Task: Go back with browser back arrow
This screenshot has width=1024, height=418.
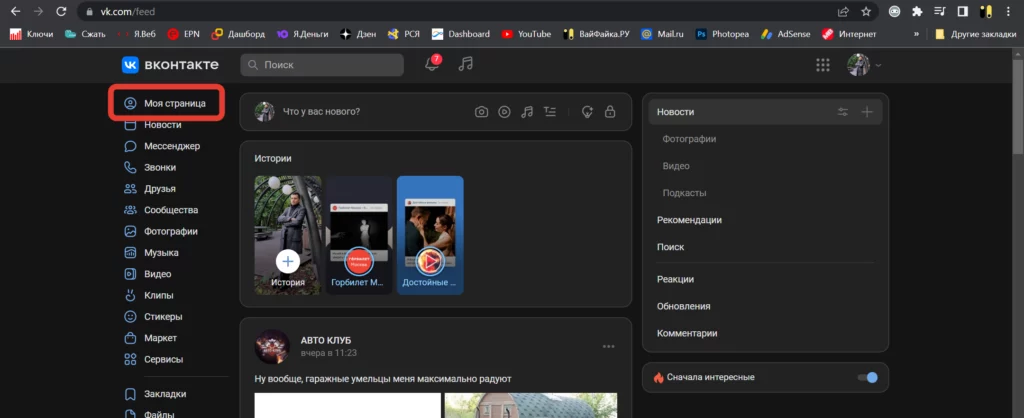Action: click(16, 11)
